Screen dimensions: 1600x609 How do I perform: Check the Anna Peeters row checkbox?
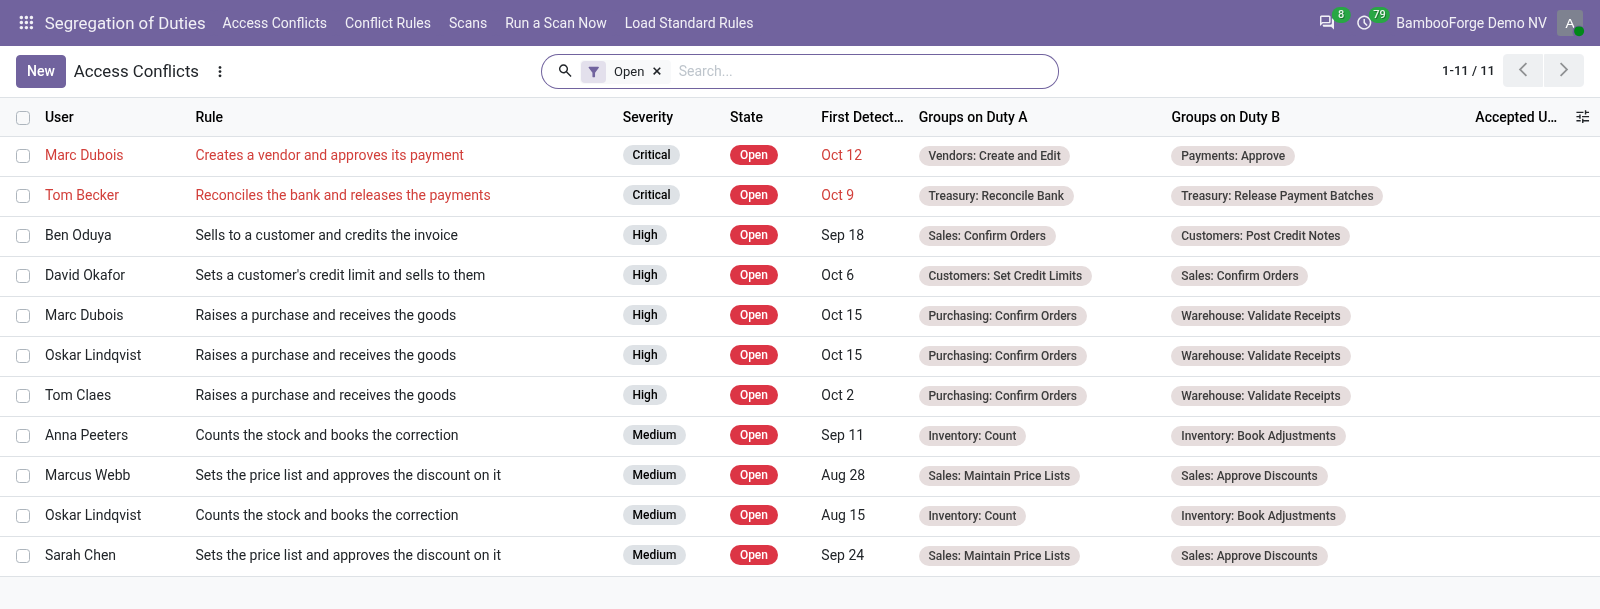click(23, 436)
